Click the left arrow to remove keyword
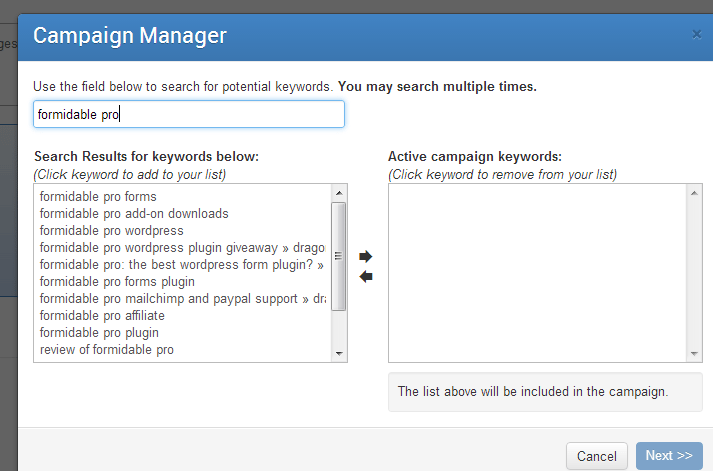This screenshot has width=713, height=471. pos(366,276)
